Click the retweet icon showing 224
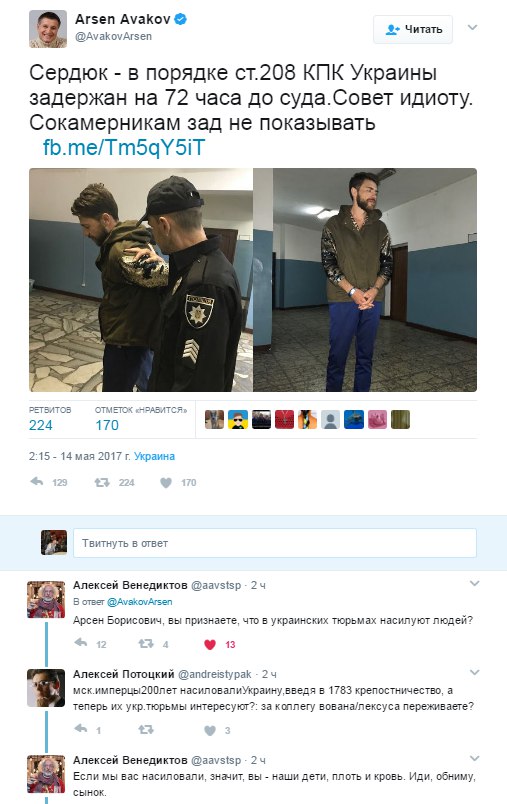The image size is (507, 804). pyautogui.click(x=102, y=482)
